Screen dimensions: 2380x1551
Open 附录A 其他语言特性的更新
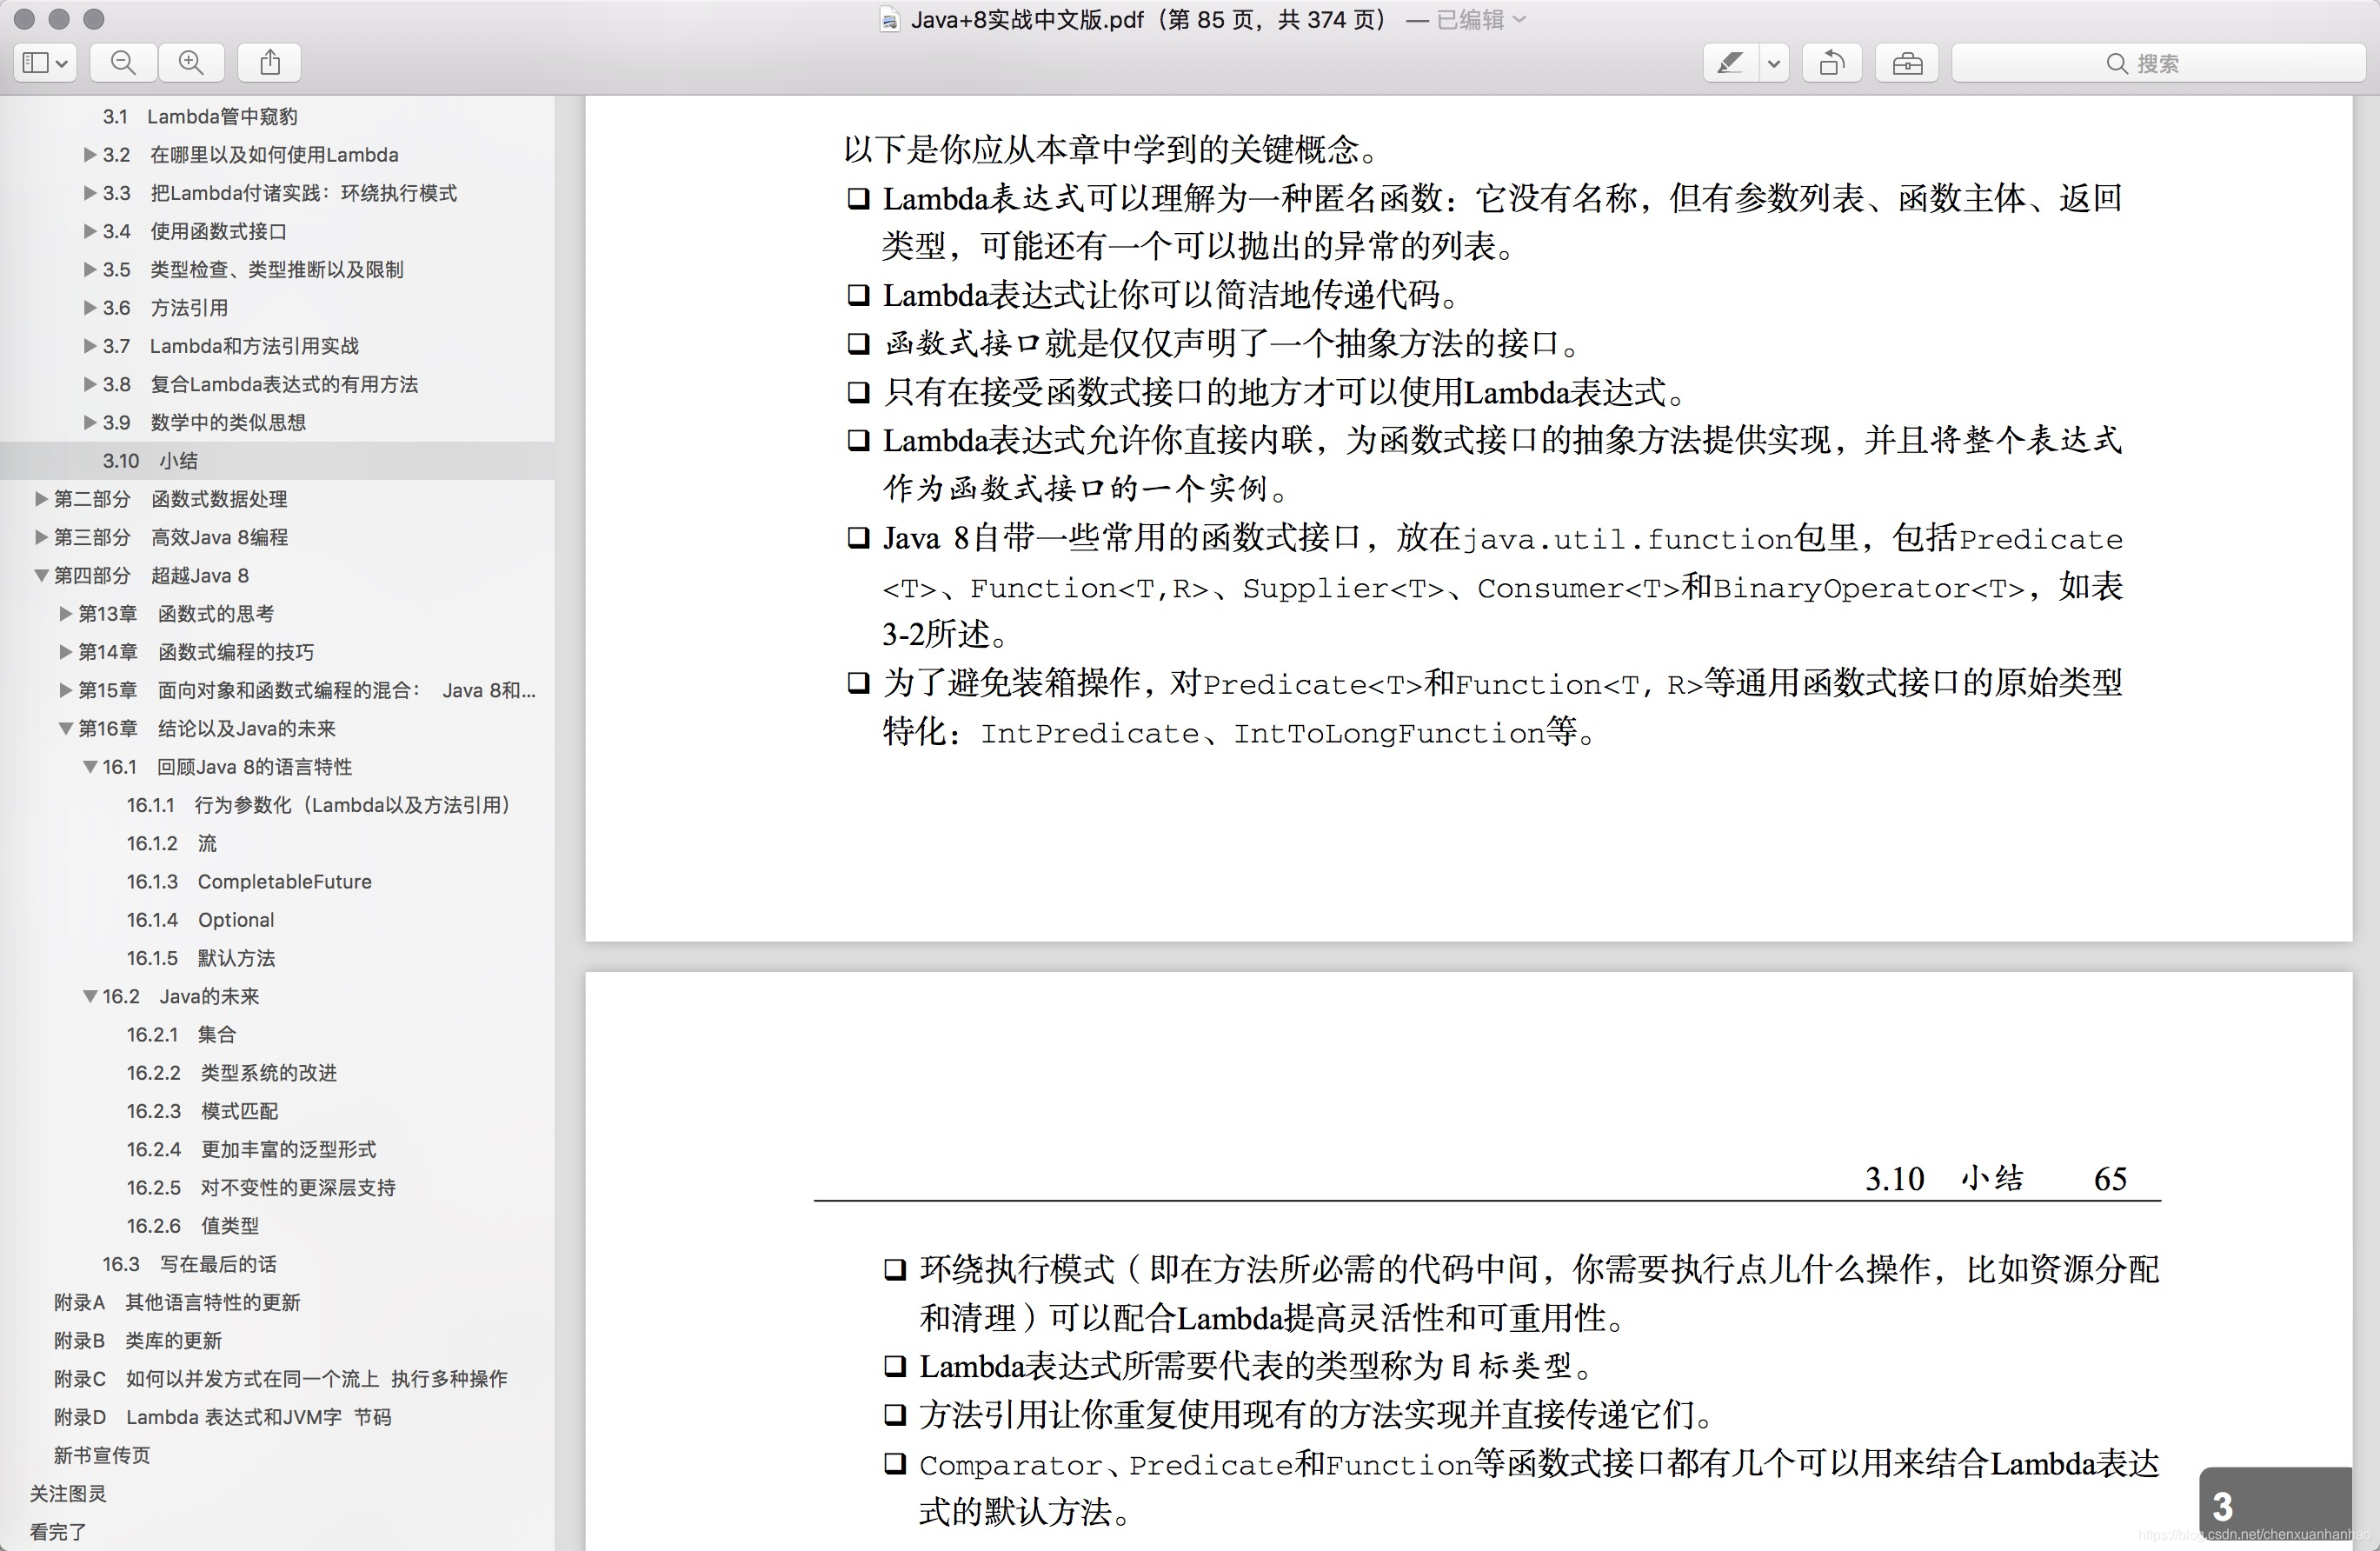pos(177,1302)
